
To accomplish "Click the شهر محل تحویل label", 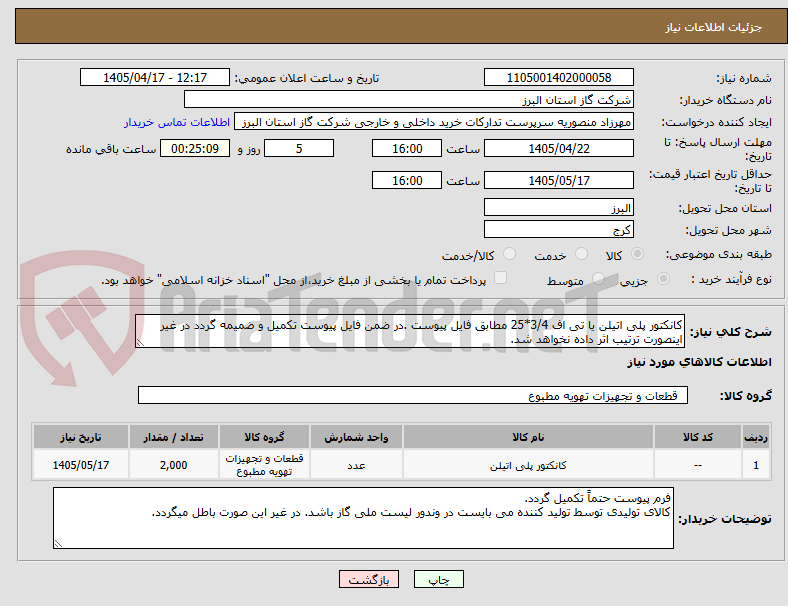I will (x=729, y=230).
